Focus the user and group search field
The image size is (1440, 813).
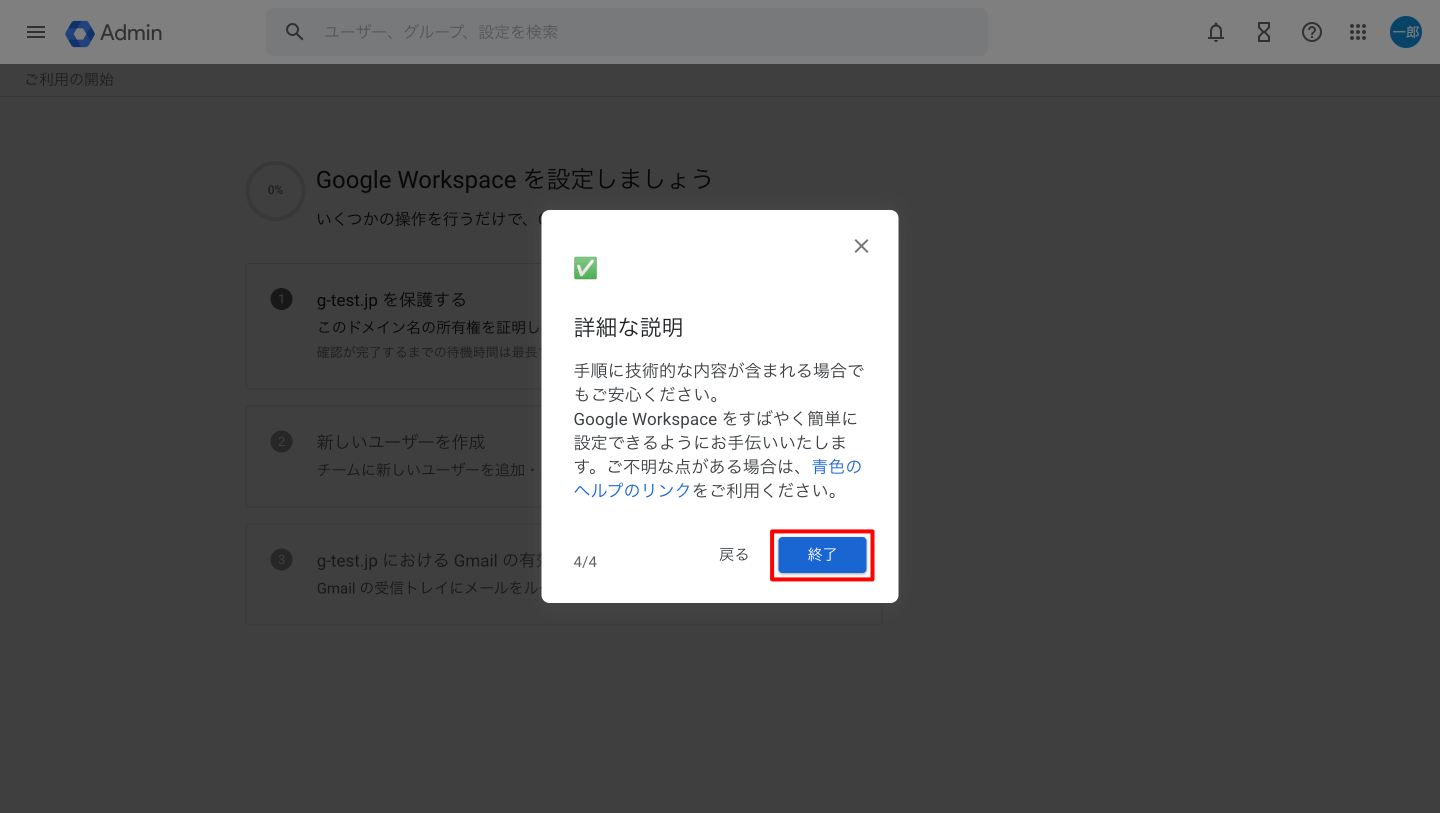pos(627,32)
